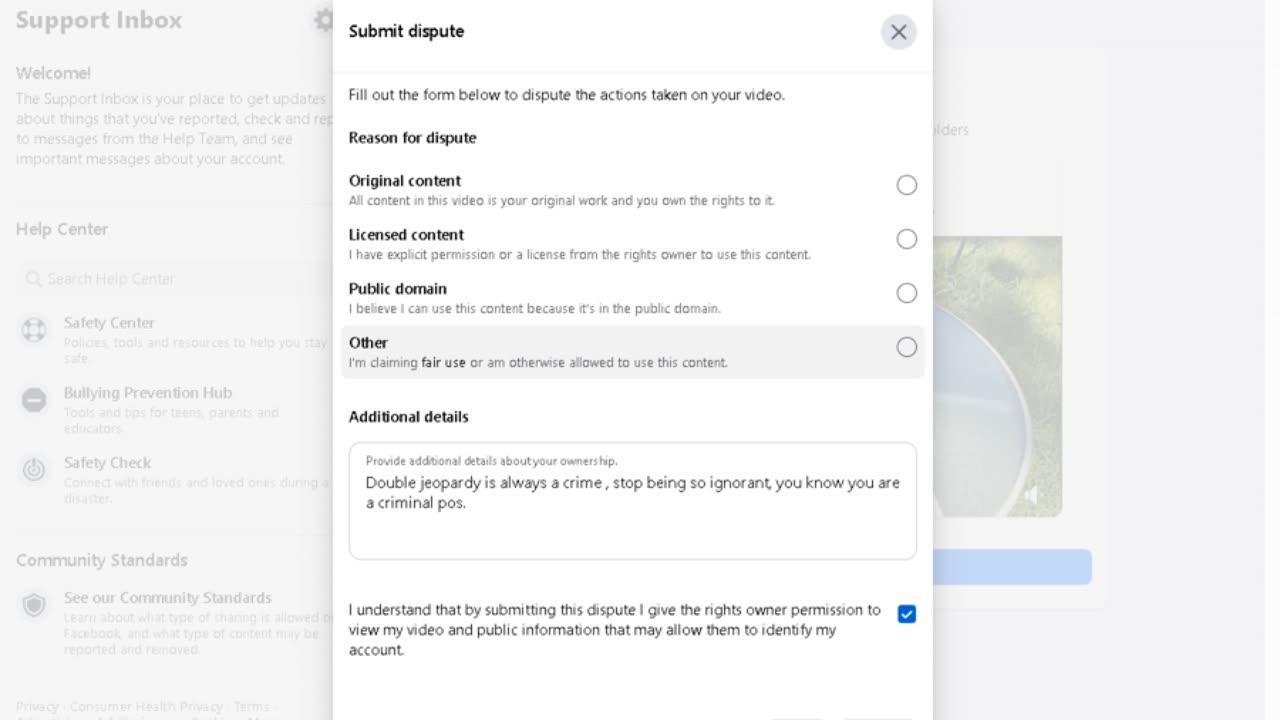Image resolution: width=1280 pixels, height=720 pixels.
Task: Click the Help Center search magnifier icon
Action: click(34, 279)
